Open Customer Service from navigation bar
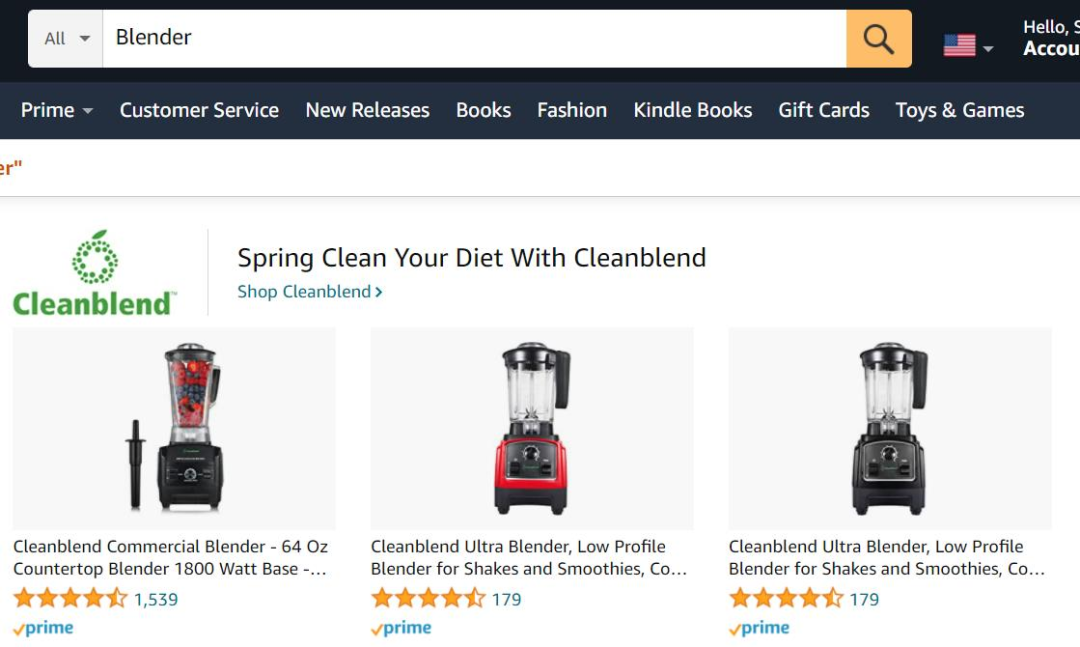The height and width of the screenshot is (647, 1080). (x=199, y=110)
